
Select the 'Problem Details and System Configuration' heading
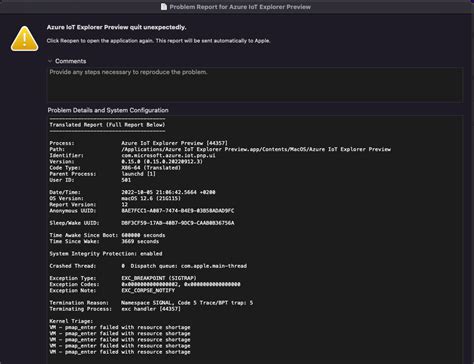coord(108,110)
